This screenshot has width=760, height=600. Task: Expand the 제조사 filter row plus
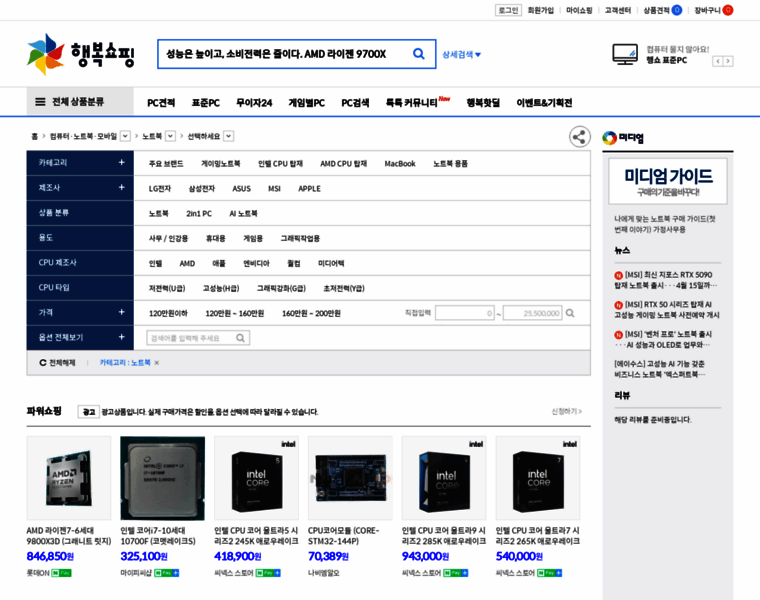tap(122, 188)
